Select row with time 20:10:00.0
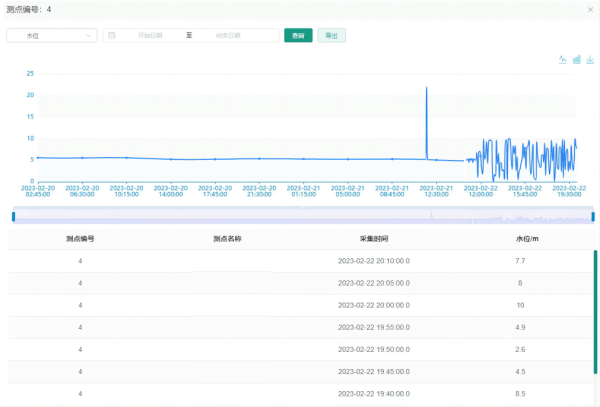The image size is (600, 407). tap(300, 261)
